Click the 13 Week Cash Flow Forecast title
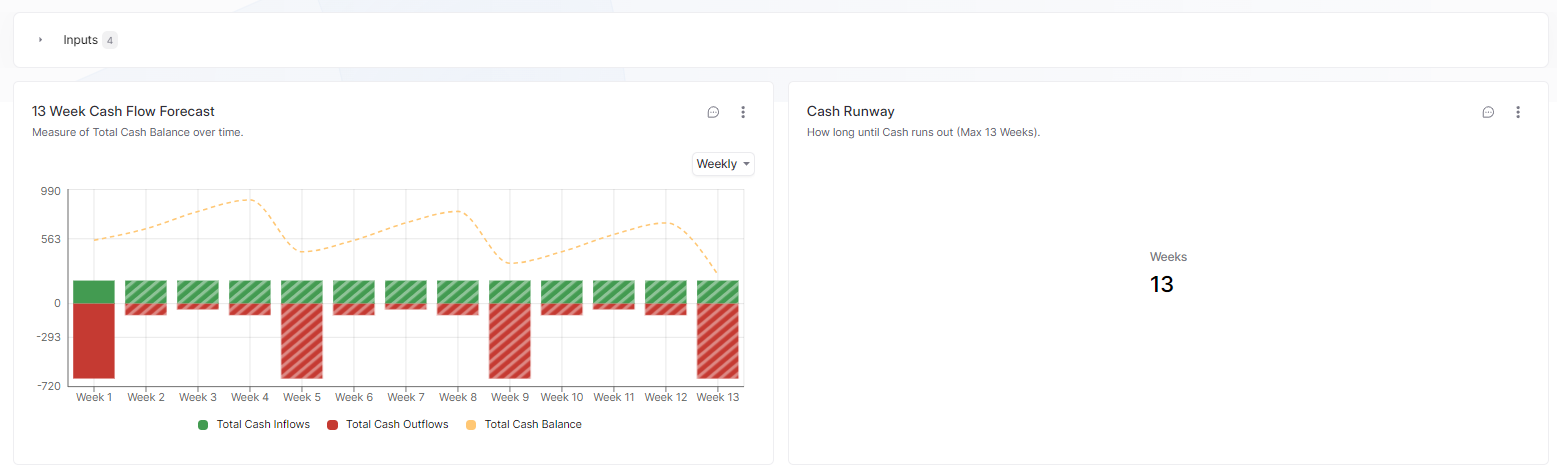1557x474 pixels. (x=123, y=111)
